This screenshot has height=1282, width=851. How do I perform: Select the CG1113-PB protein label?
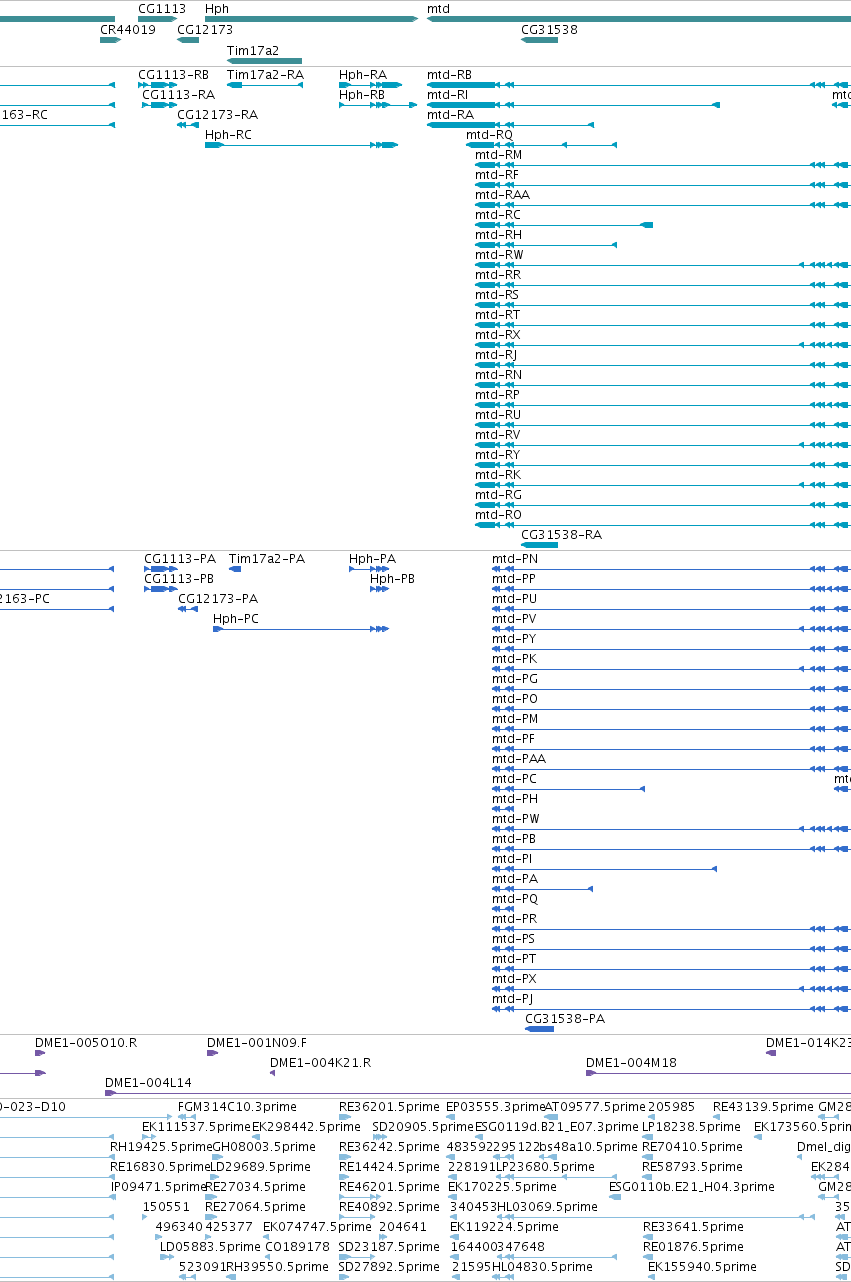[x=179, y=579]
